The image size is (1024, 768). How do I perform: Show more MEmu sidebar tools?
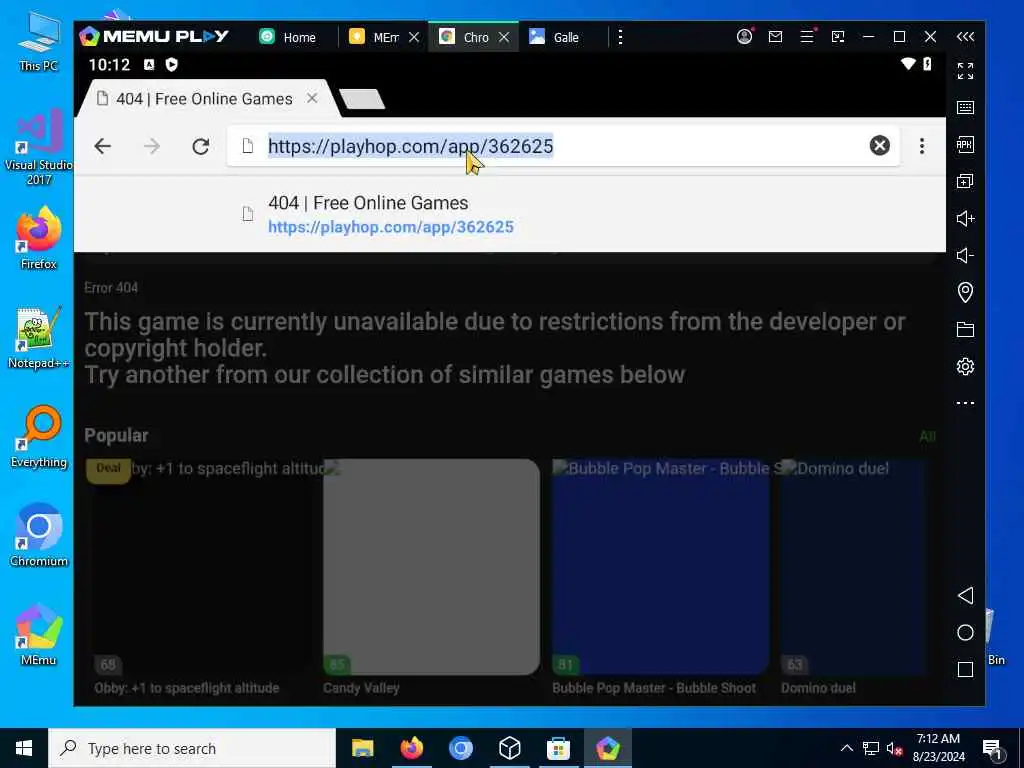965,403
